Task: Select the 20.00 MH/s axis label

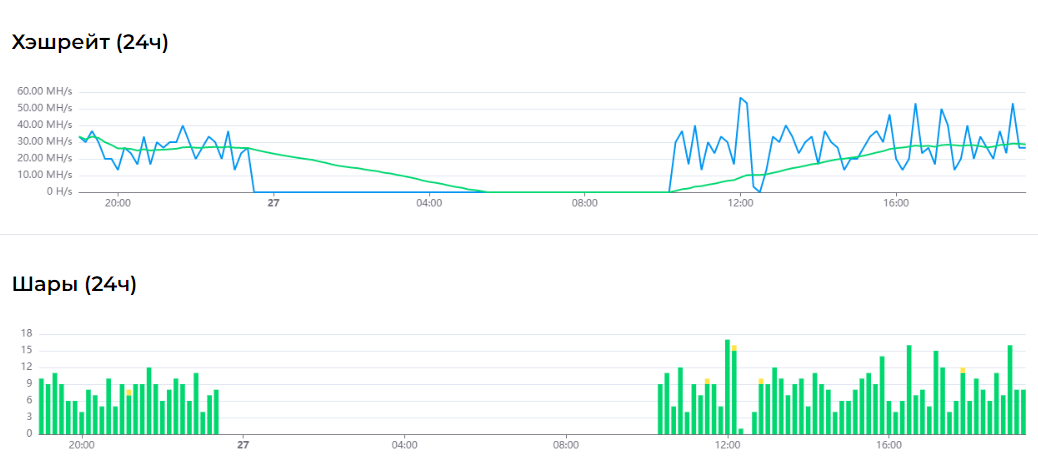Action: click(45, 158)
